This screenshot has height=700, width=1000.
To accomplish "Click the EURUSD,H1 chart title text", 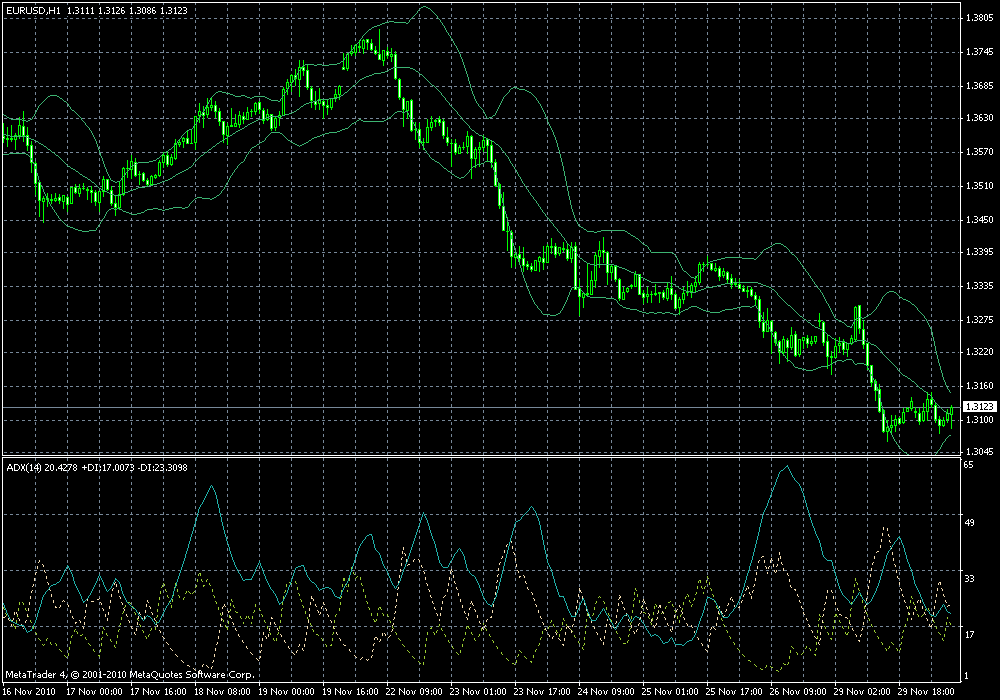I will pos(33,10).
